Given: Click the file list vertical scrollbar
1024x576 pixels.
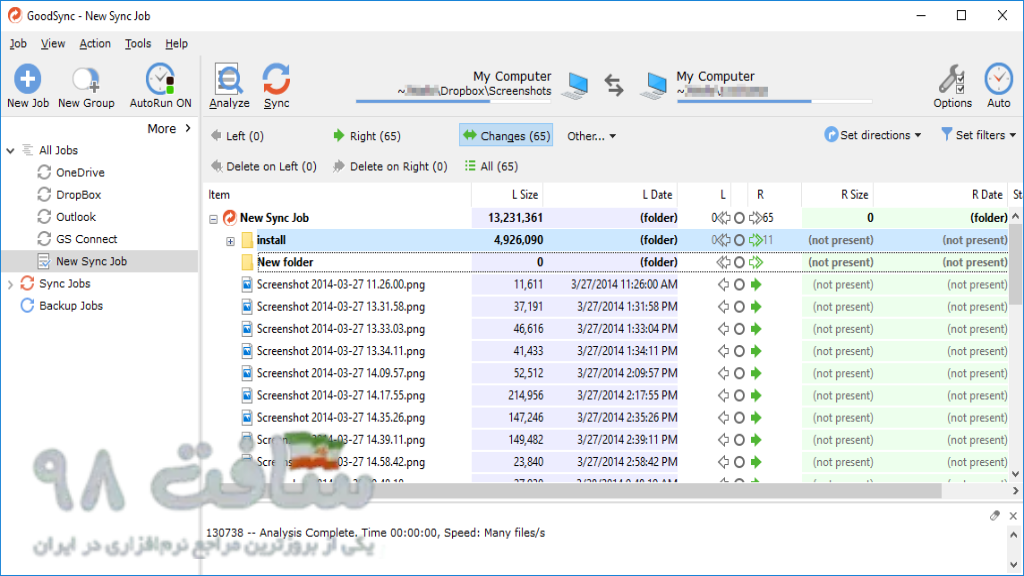Looking at the screenshot, I should pos(1016,264).
